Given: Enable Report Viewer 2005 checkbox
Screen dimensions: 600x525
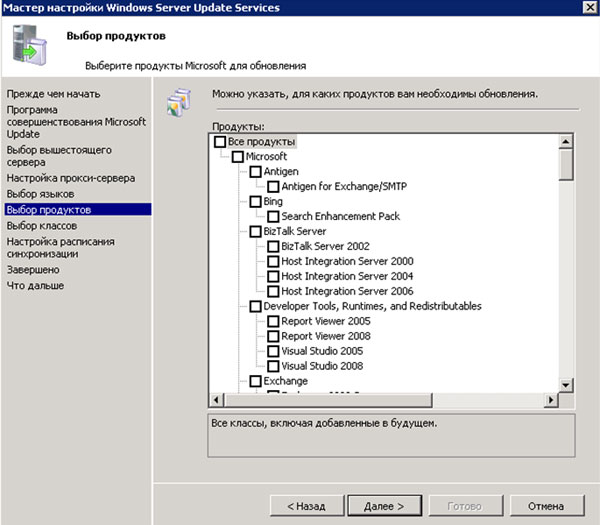Looking at the screenshot, I should tap(273, 321).
